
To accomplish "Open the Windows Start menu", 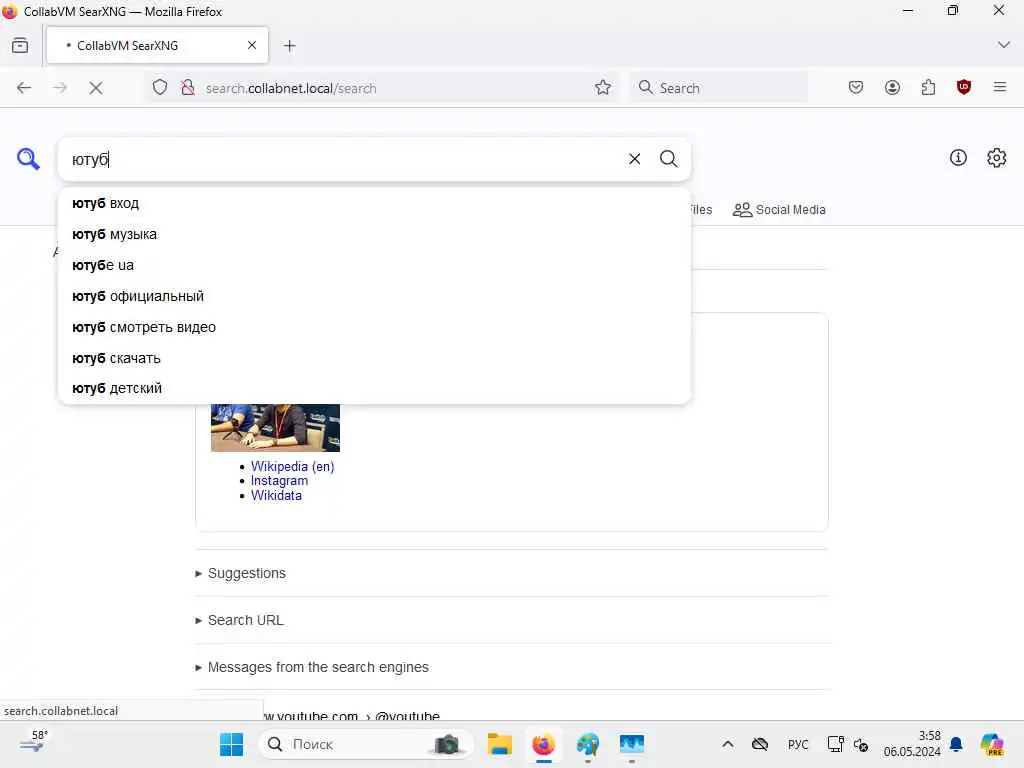I will pyautogui.click(x=231, y=744).
